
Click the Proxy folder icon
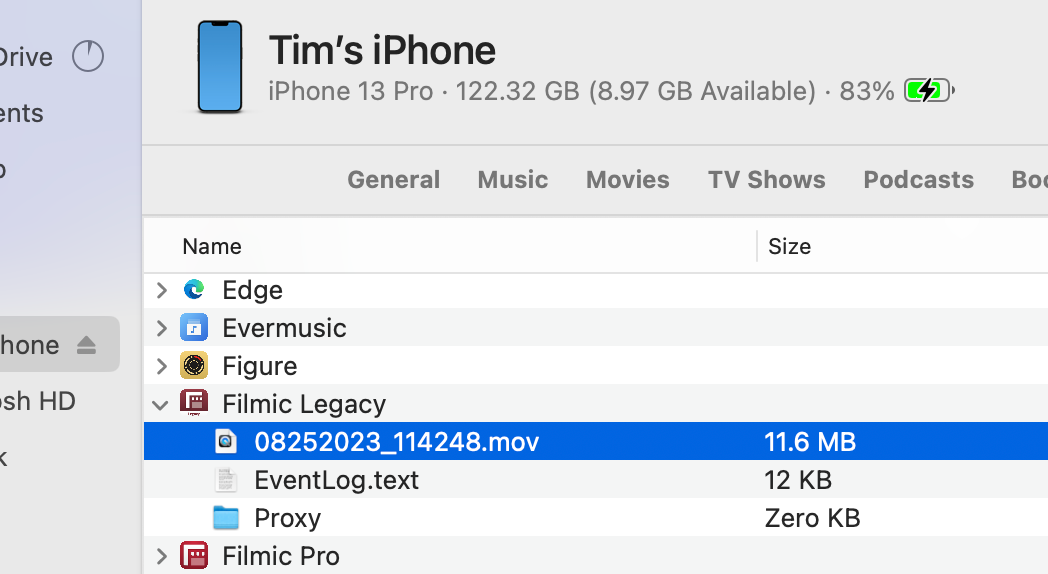[x=226, y=518]
